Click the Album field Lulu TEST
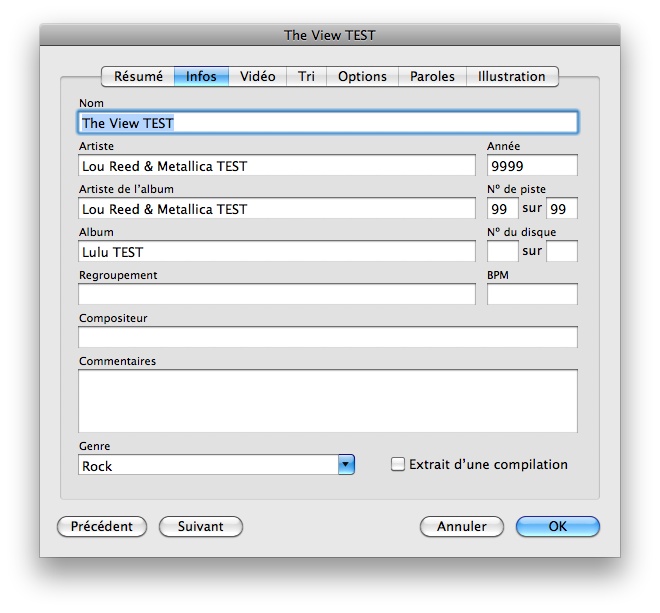The image size is (660, 613). point(277,251)
